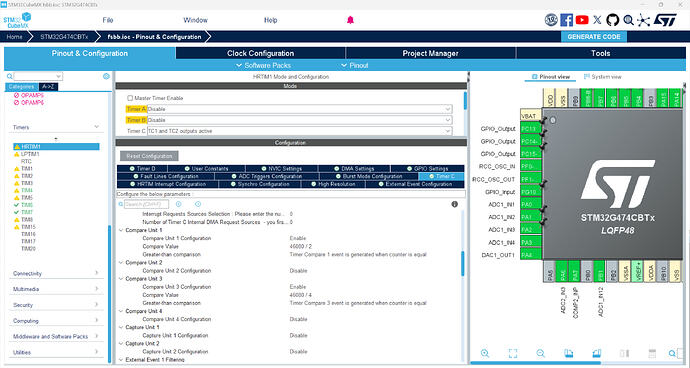Zoom in on the pinout view
The width and height of the screenshot is (690, 368).
(x=484, y=353)
